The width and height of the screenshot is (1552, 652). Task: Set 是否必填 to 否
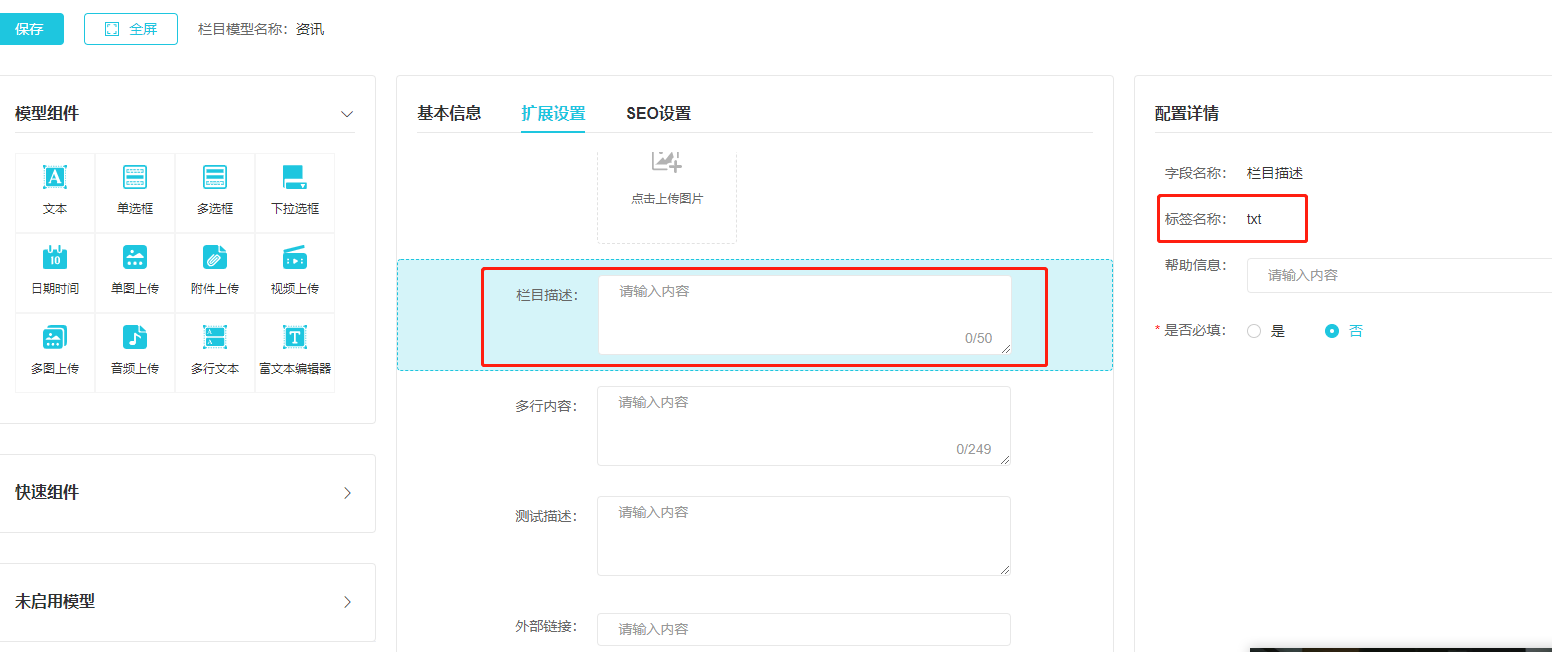click(x=1332, y=331)
